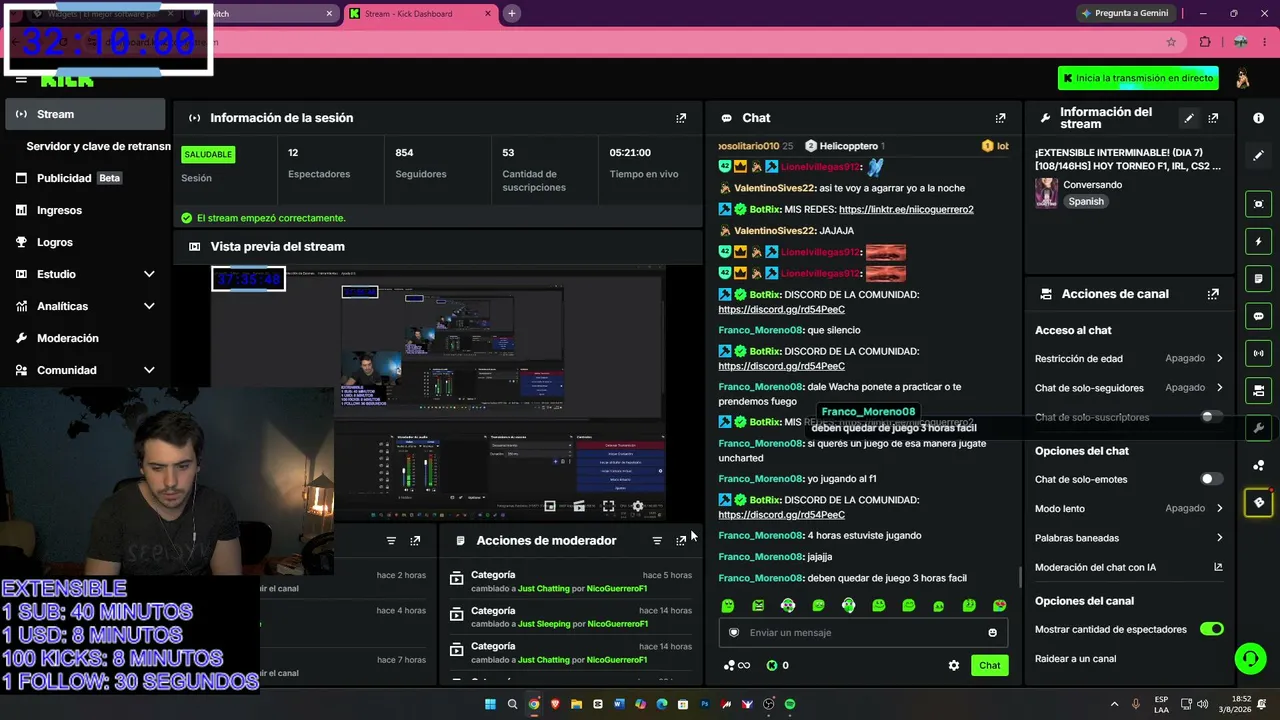
Task: Click the Windows Start button
Action: click(490, 704)
